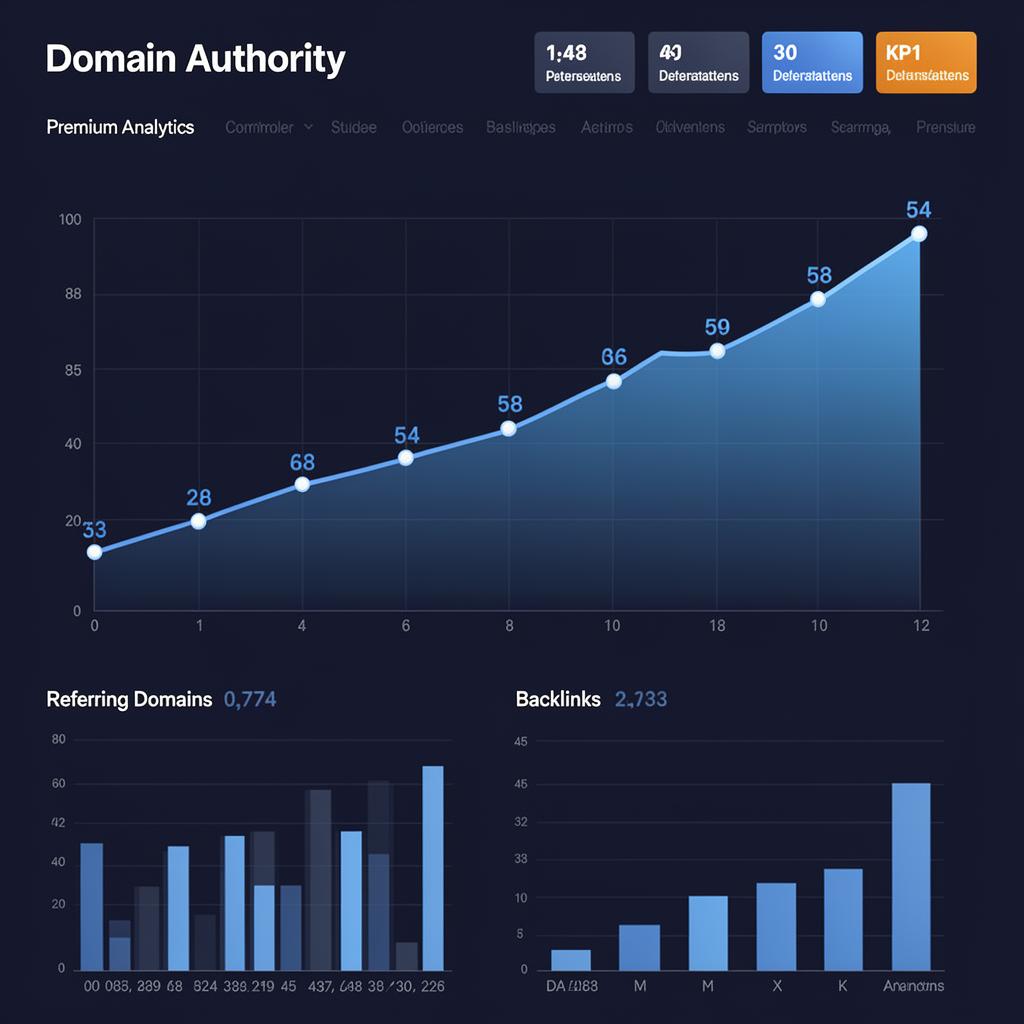This screenshot has width=1024, height=1024.
Task: Open the Comnroler dropdown chevron
Action: pyautogui.click(x=308, y=127)
